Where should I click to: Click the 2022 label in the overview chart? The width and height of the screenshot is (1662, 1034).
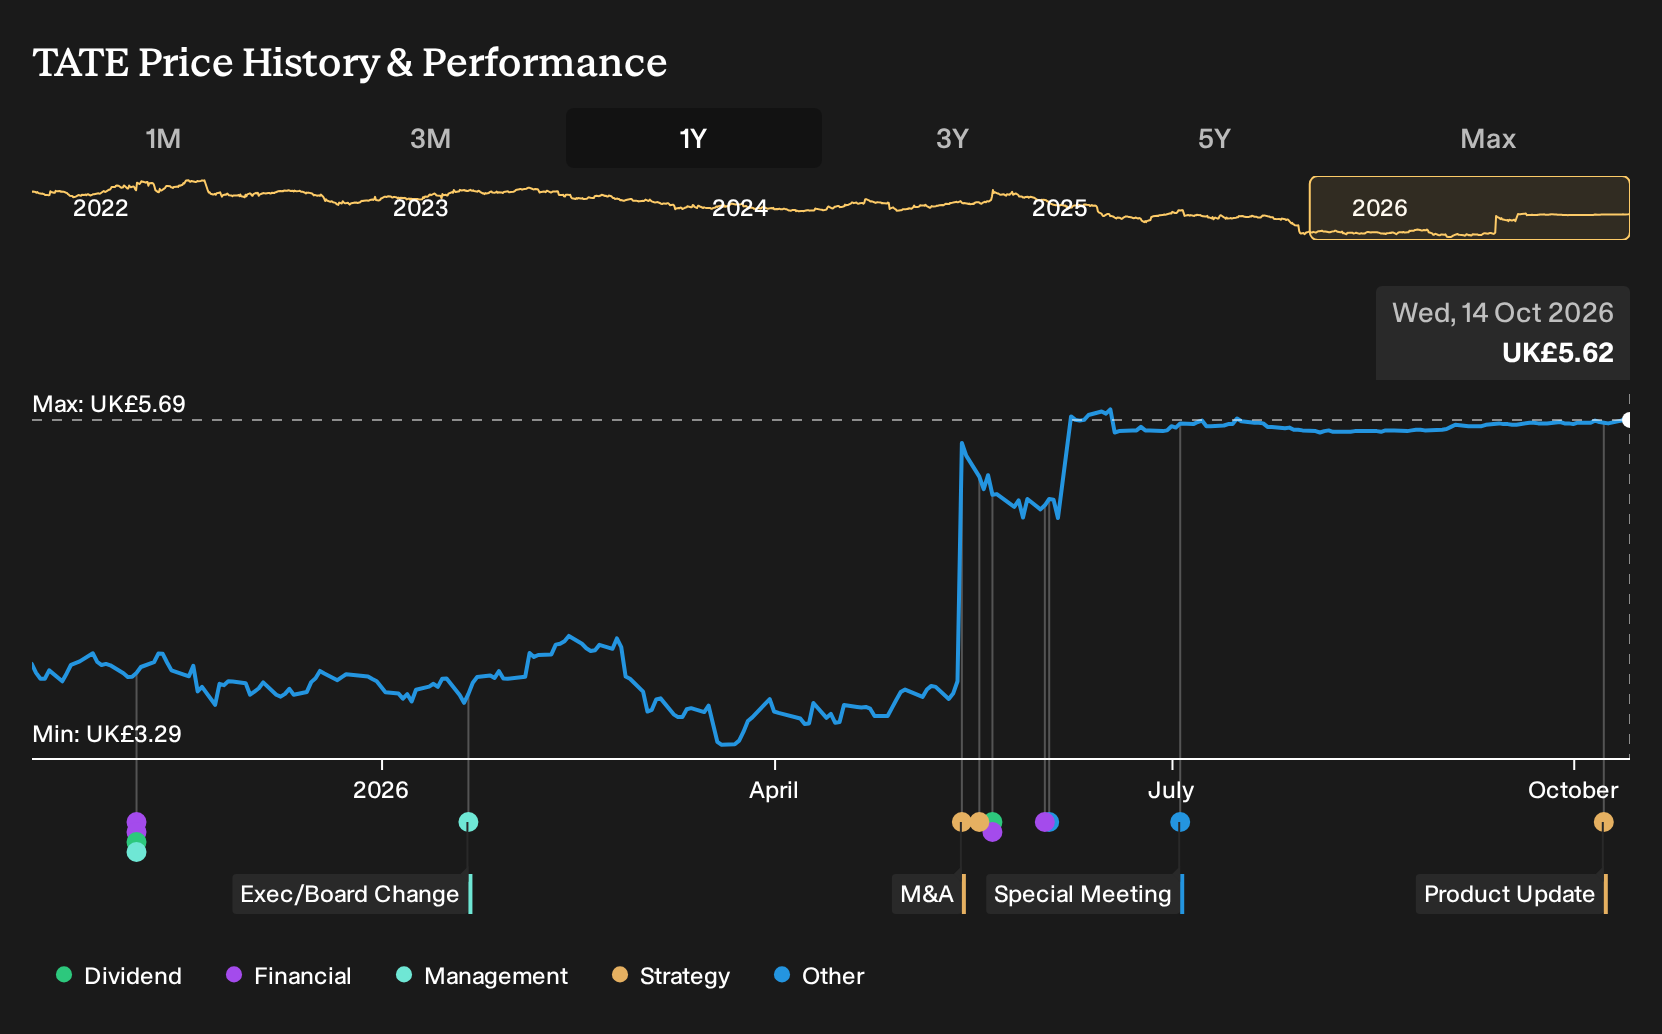tap(101, 208)
